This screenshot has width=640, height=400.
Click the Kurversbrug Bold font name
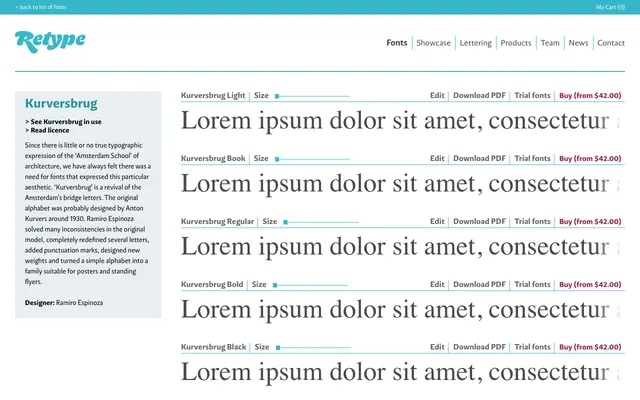212,284
